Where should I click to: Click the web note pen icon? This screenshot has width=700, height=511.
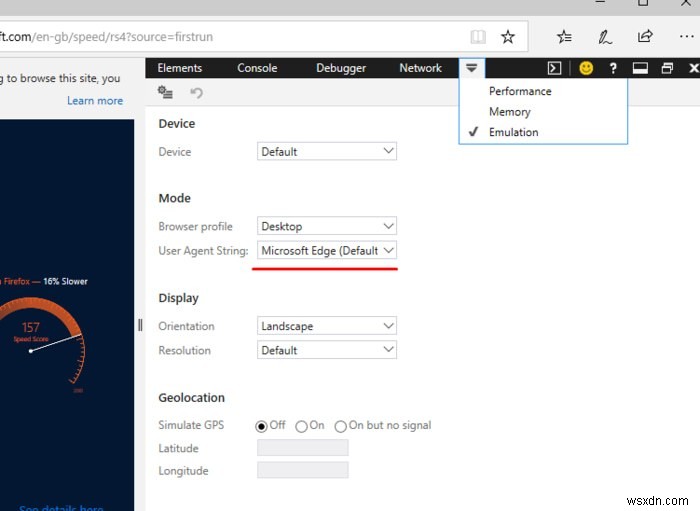tap(604, 37)
